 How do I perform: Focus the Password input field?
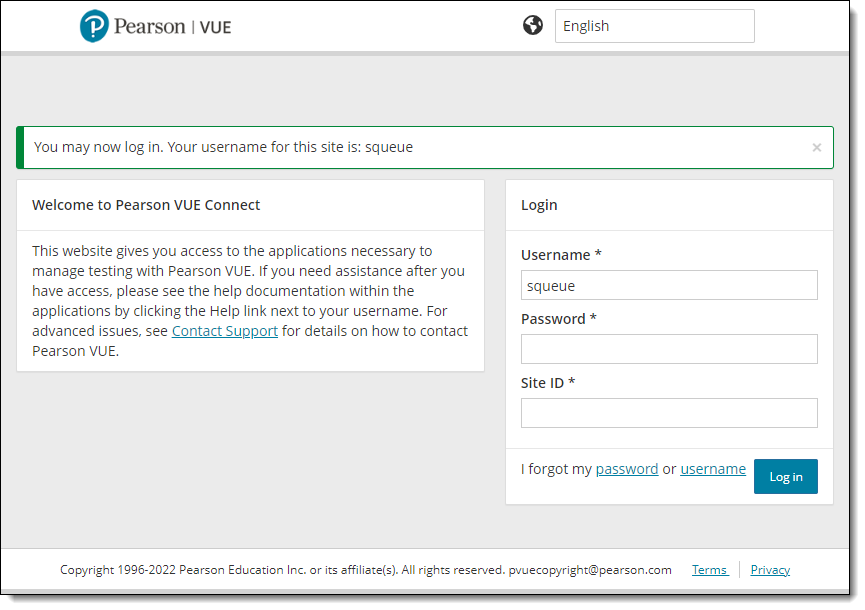pyautogui.click(x=669, y=349)
